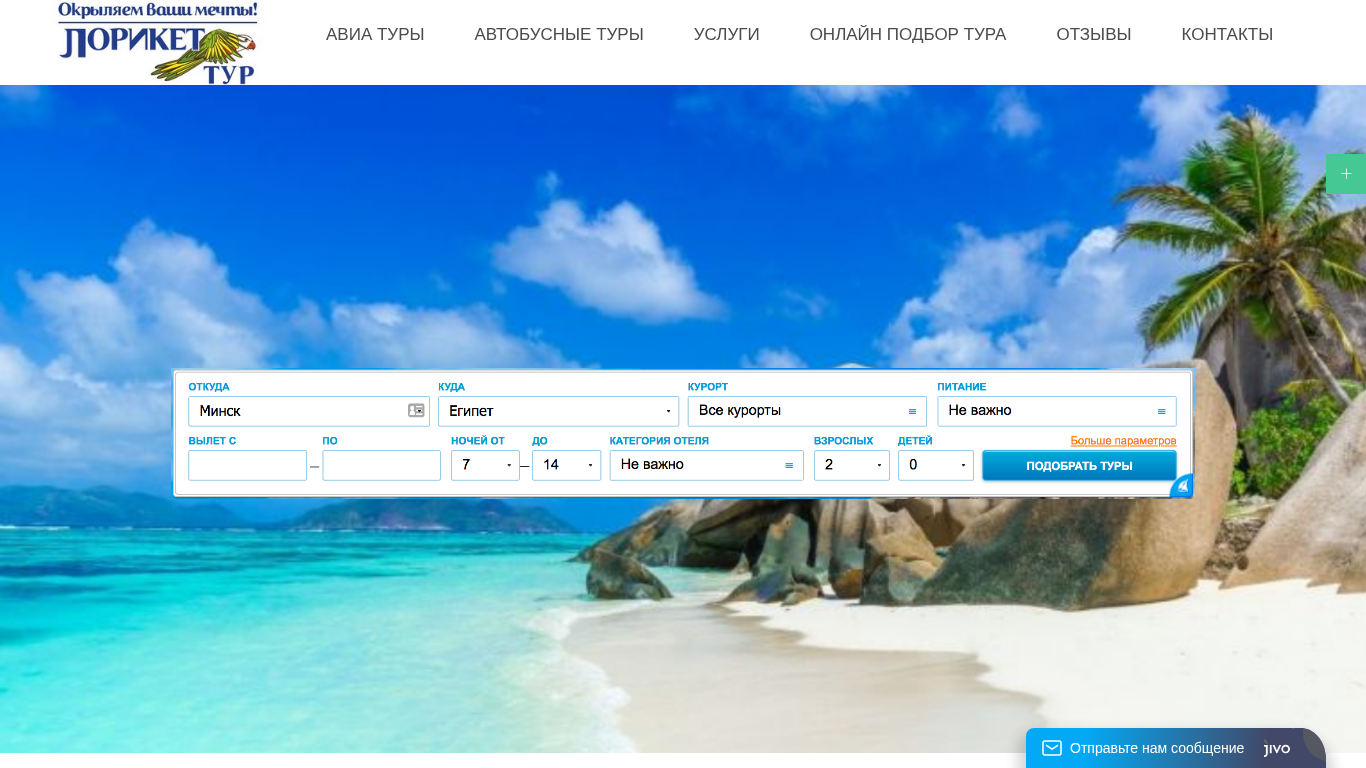Open the Отправьте нам сообщение chat

[1156, 748]
